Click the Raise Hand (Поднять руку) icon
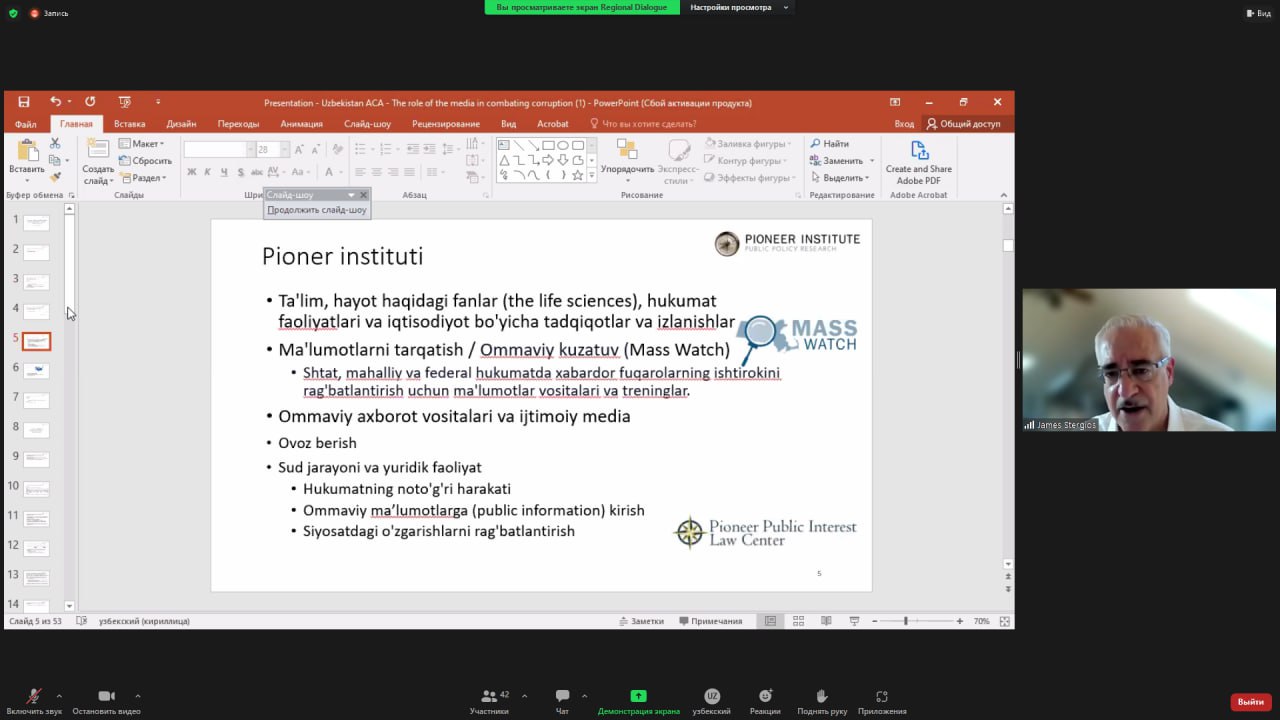 pos(822,696)
